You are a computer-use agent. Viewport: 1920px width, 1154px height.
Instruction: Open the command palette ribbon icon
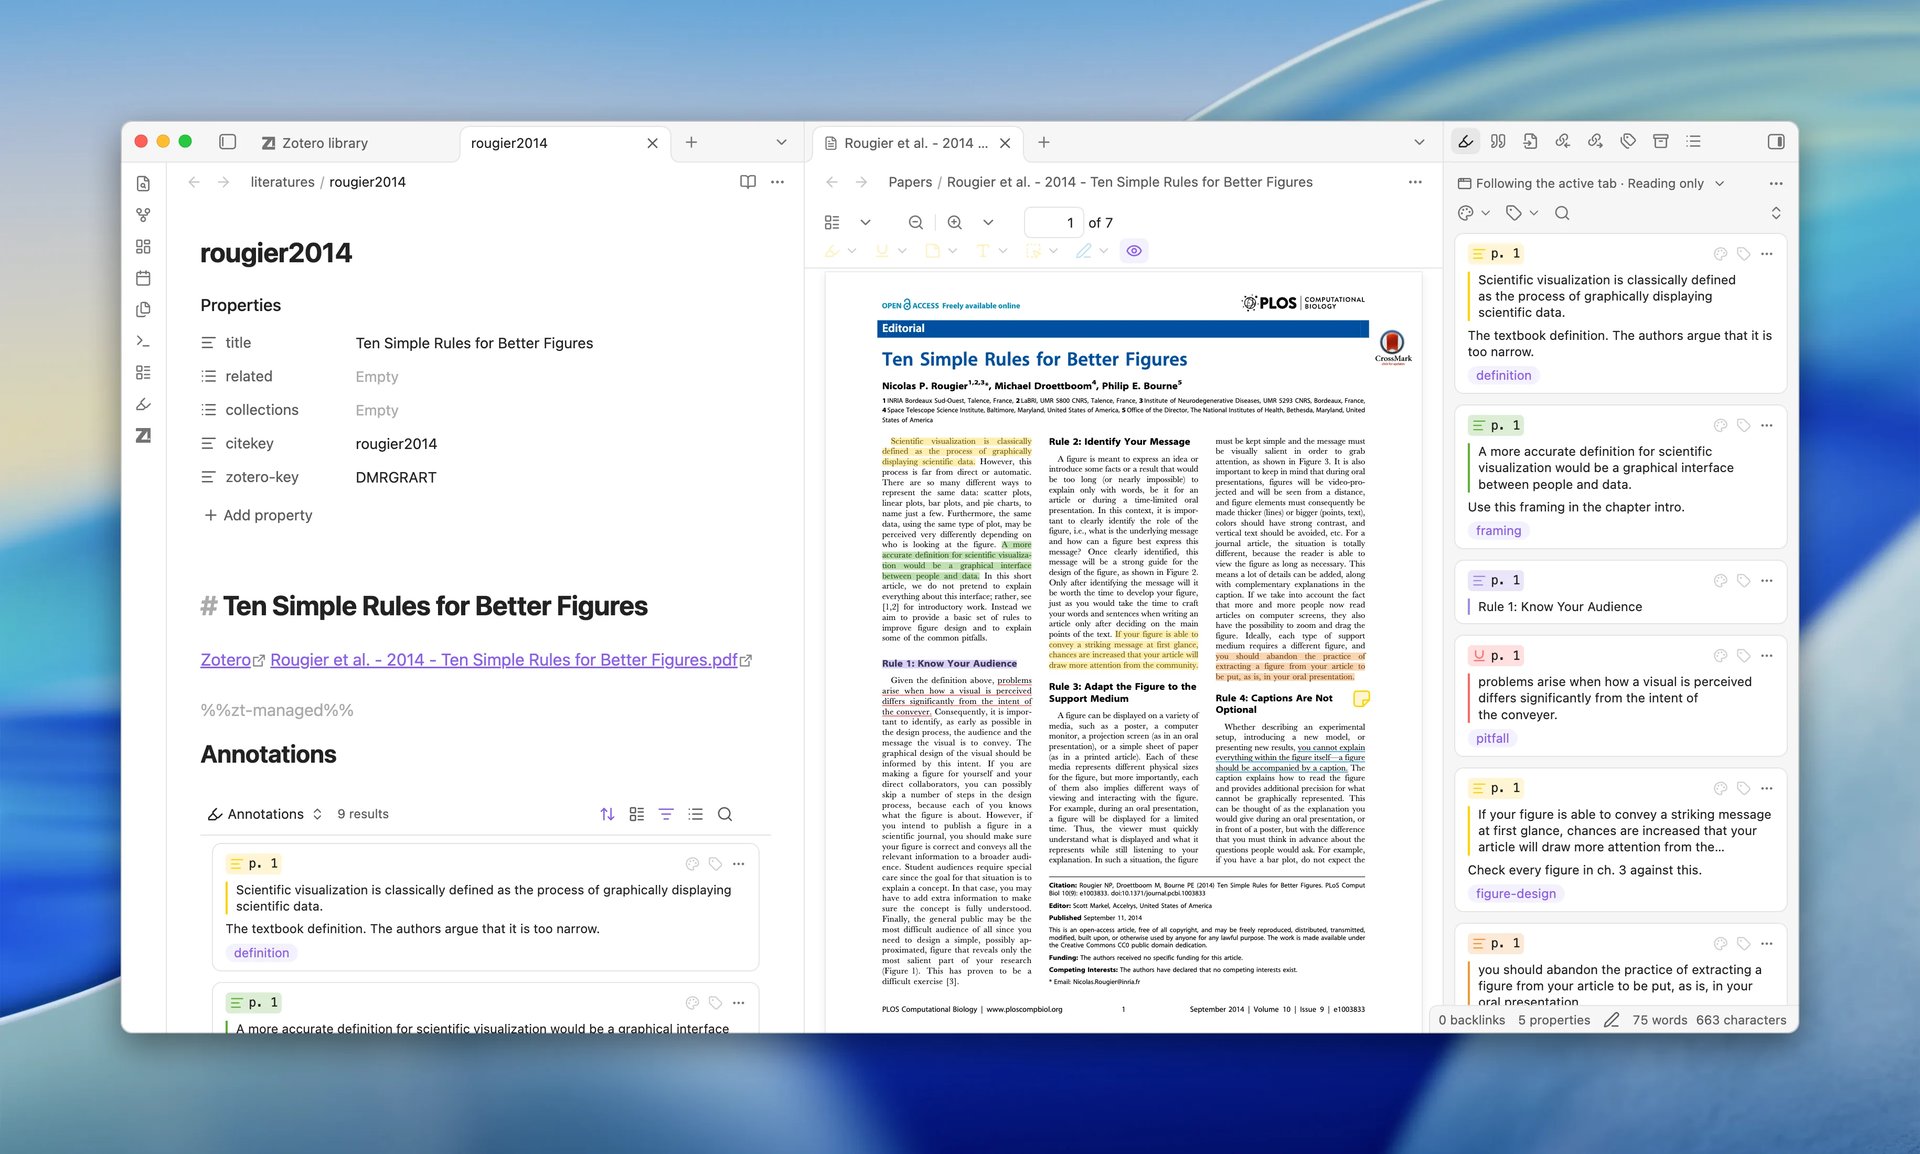(x=143, y=341)
